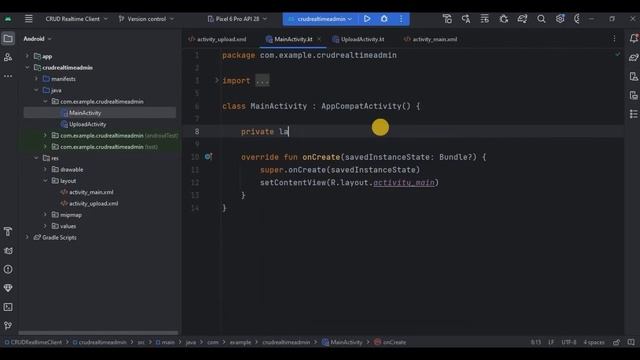Collapse the layout folder
Image resolution: width=640 pixels, height=360 pixels.
(x=45, y=181)
